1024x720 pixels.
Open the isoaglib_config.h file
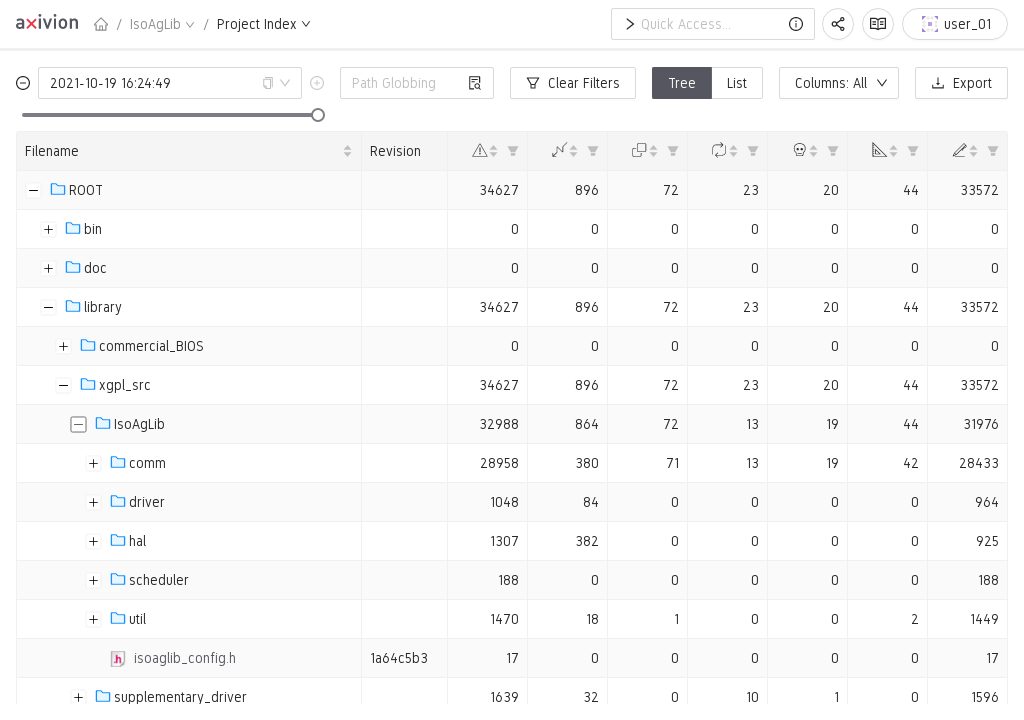pyautogui.click(x=184, y=659)
